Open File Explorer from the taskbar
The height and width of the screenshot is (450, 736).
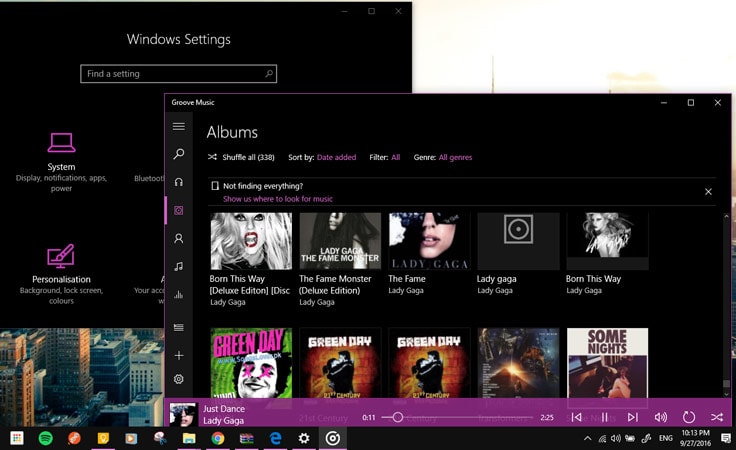[189, 438]
